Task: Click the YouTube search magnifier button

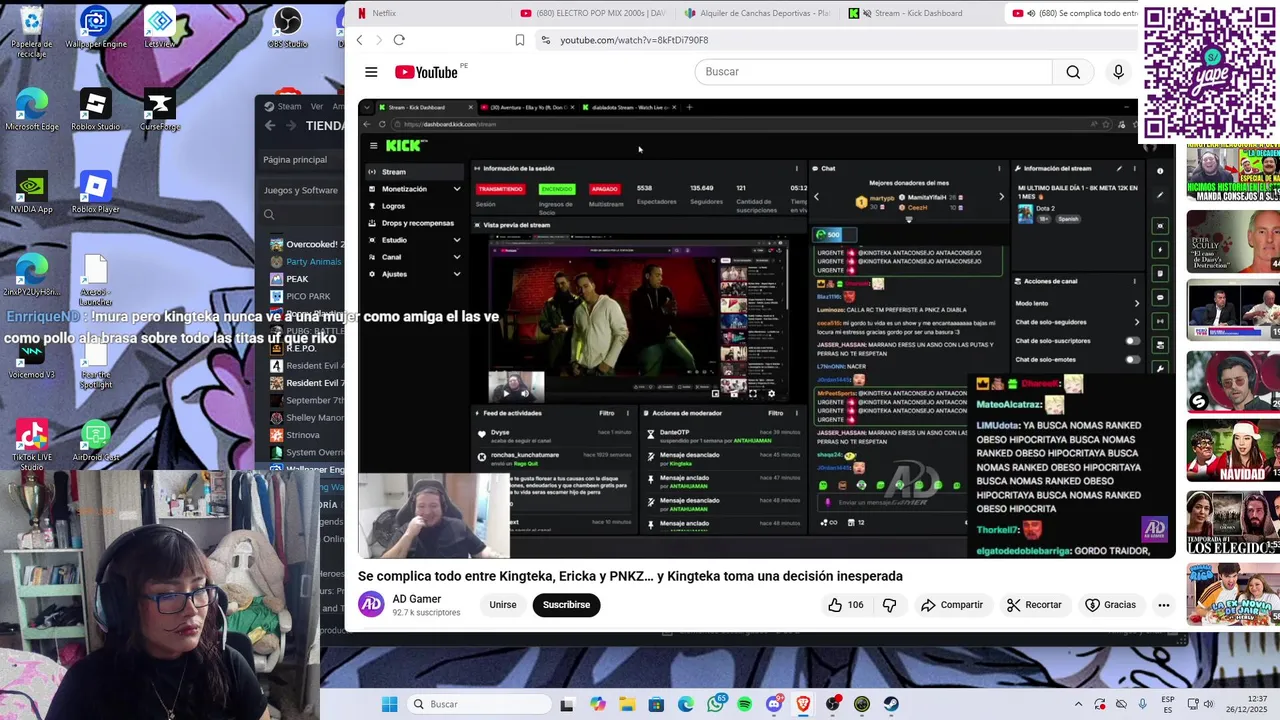Action: pyautogui.click(x=1073, y=72)
